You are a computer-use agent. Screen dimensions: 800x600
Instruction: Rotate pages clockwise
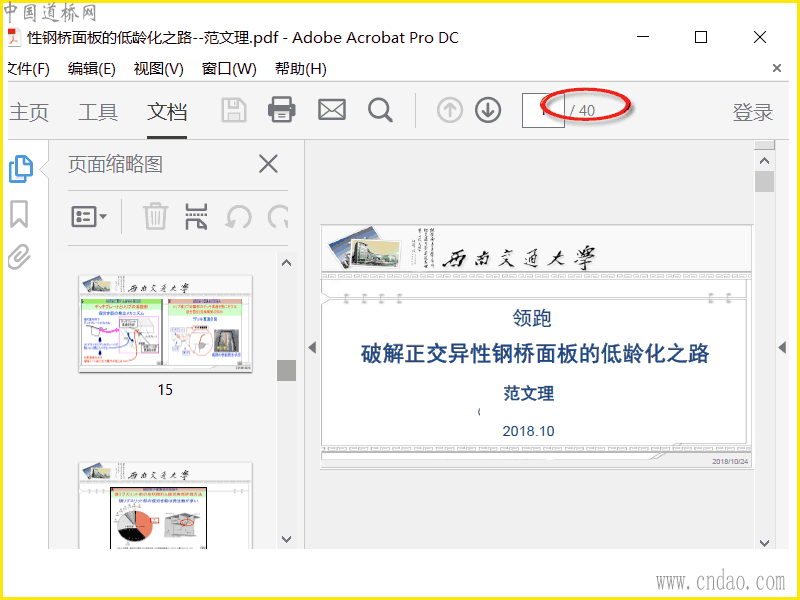point(278,217)
